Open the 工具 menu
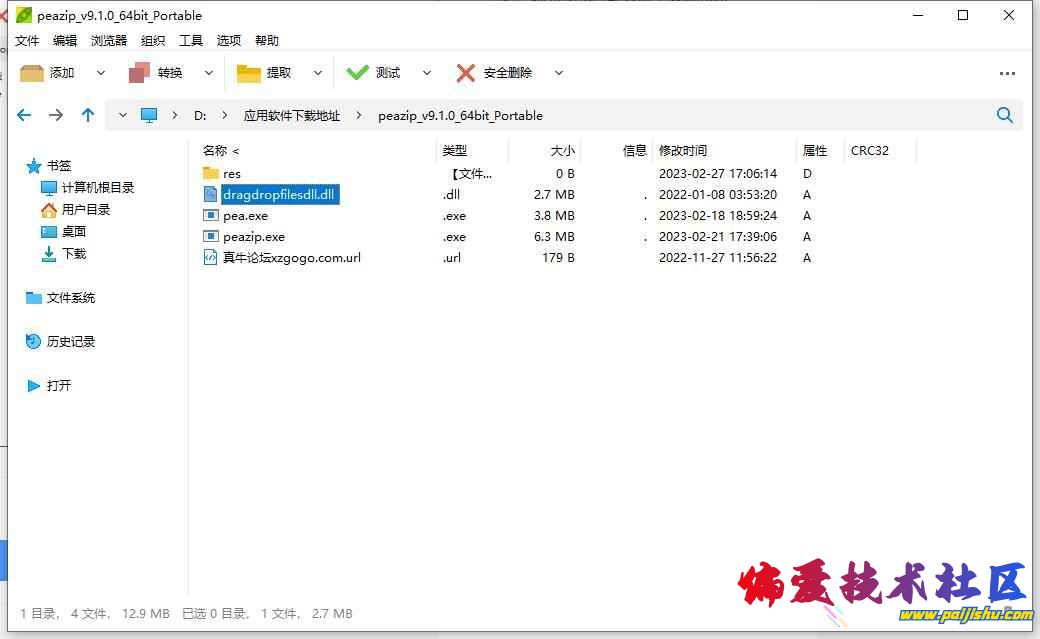Viewport: 1040px width, 639px height. 191,41
